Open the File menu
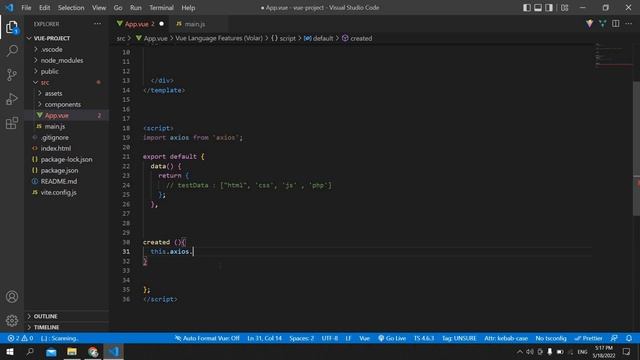Image resolution: width=640 pixels, height=360 pixels. point(26,8)
